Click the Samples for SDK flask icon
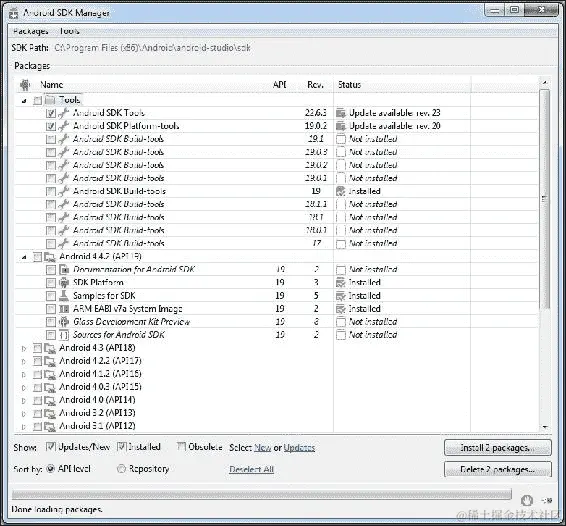The width and height of the screenshot is (566, 526). (64, 296)
